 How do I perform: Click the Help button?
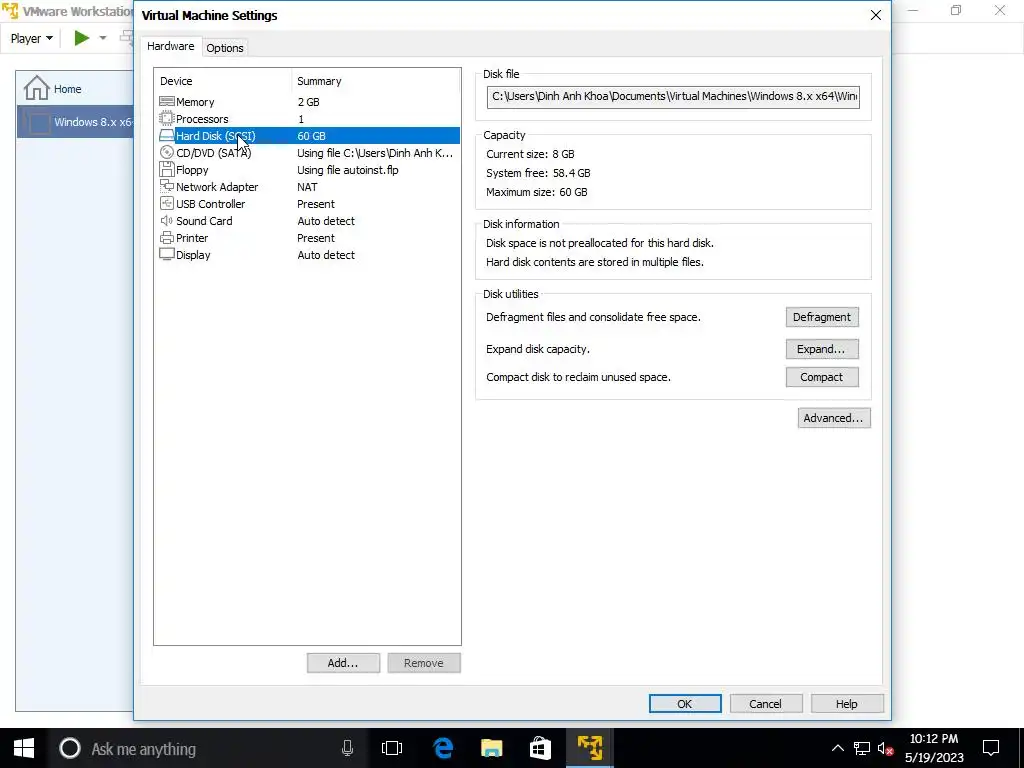click(846, 703)
